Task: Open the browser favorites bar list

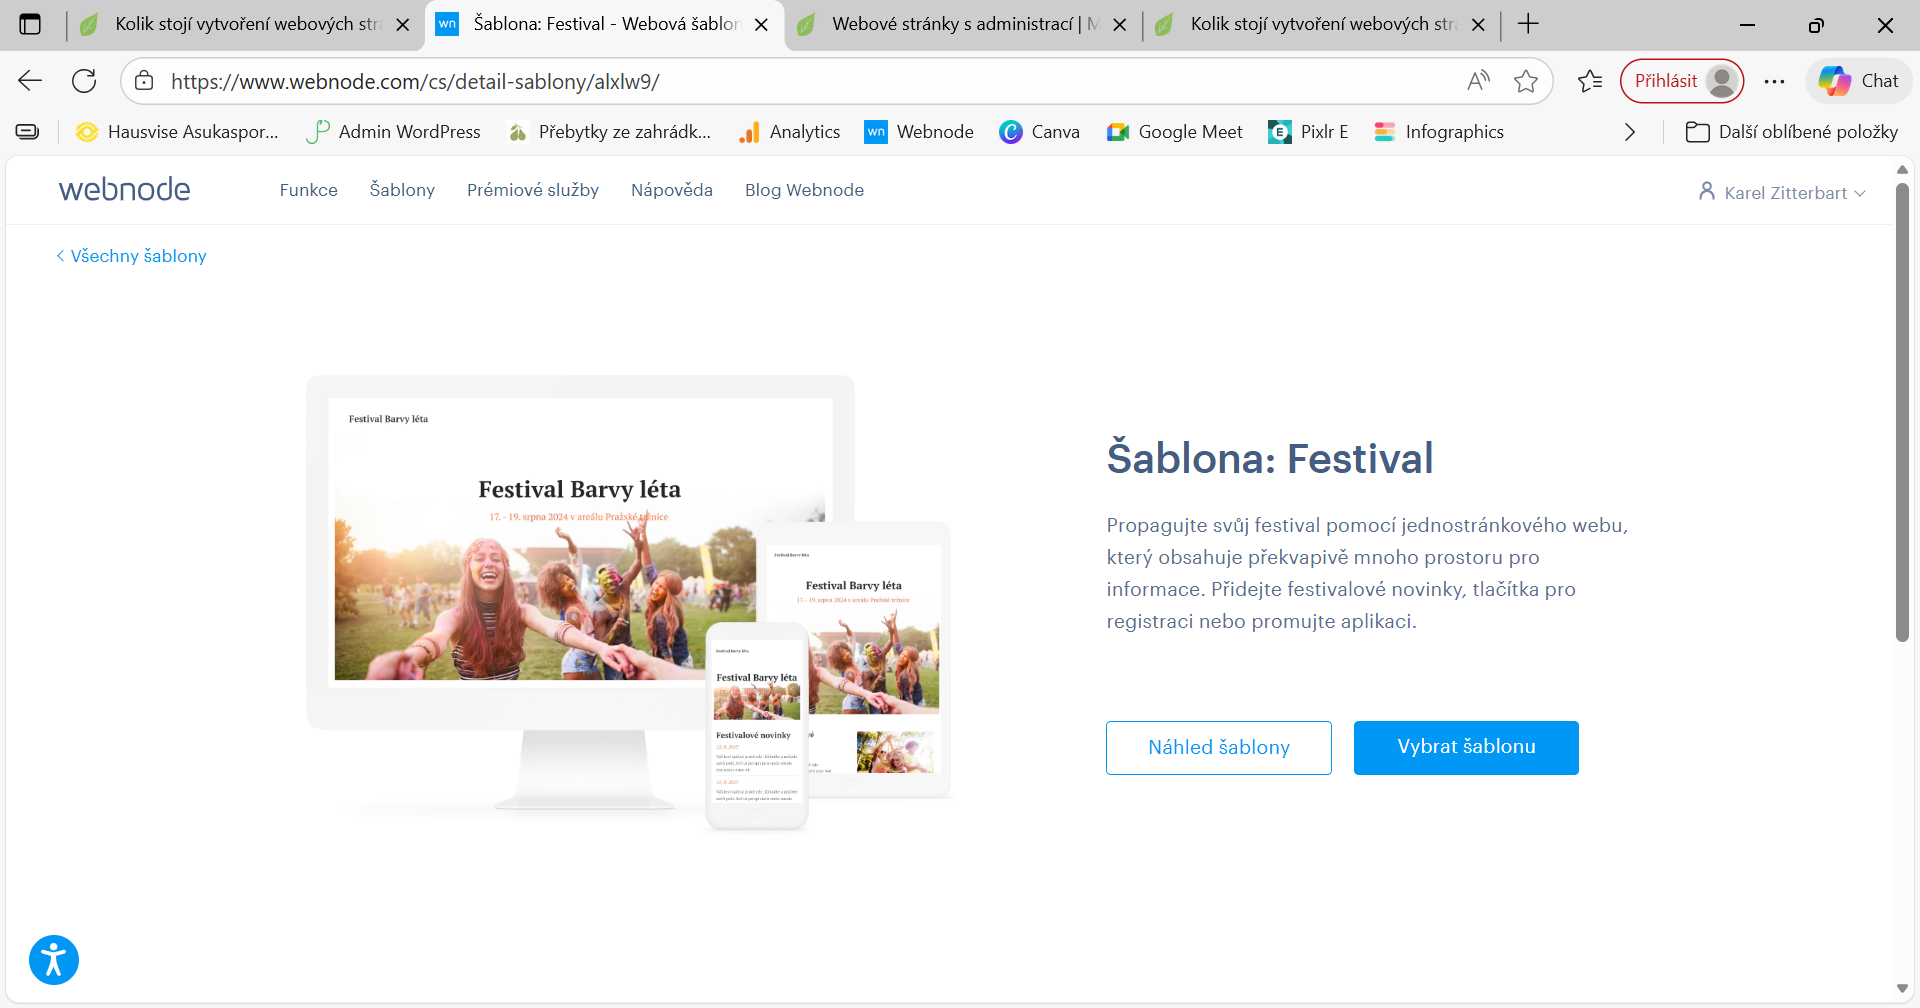Action: pos(1589,80)
